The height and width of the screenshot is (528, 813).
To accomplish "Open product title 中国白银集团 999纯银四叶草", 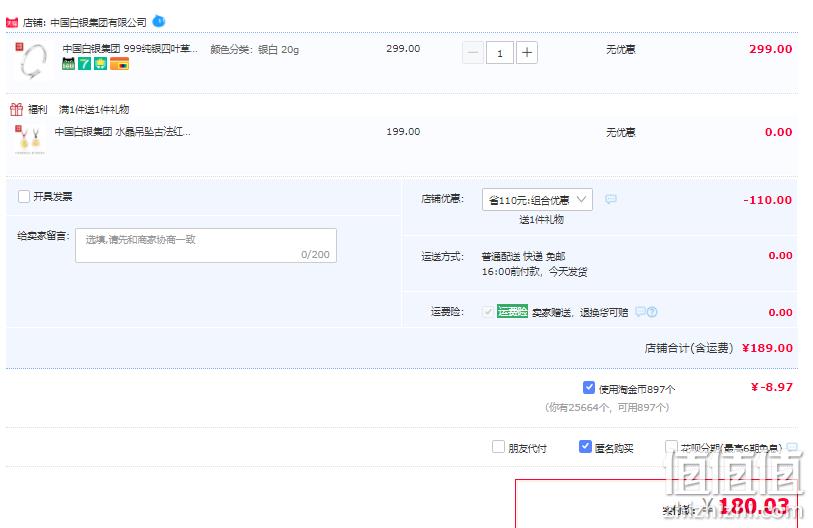I will [130, 49].
